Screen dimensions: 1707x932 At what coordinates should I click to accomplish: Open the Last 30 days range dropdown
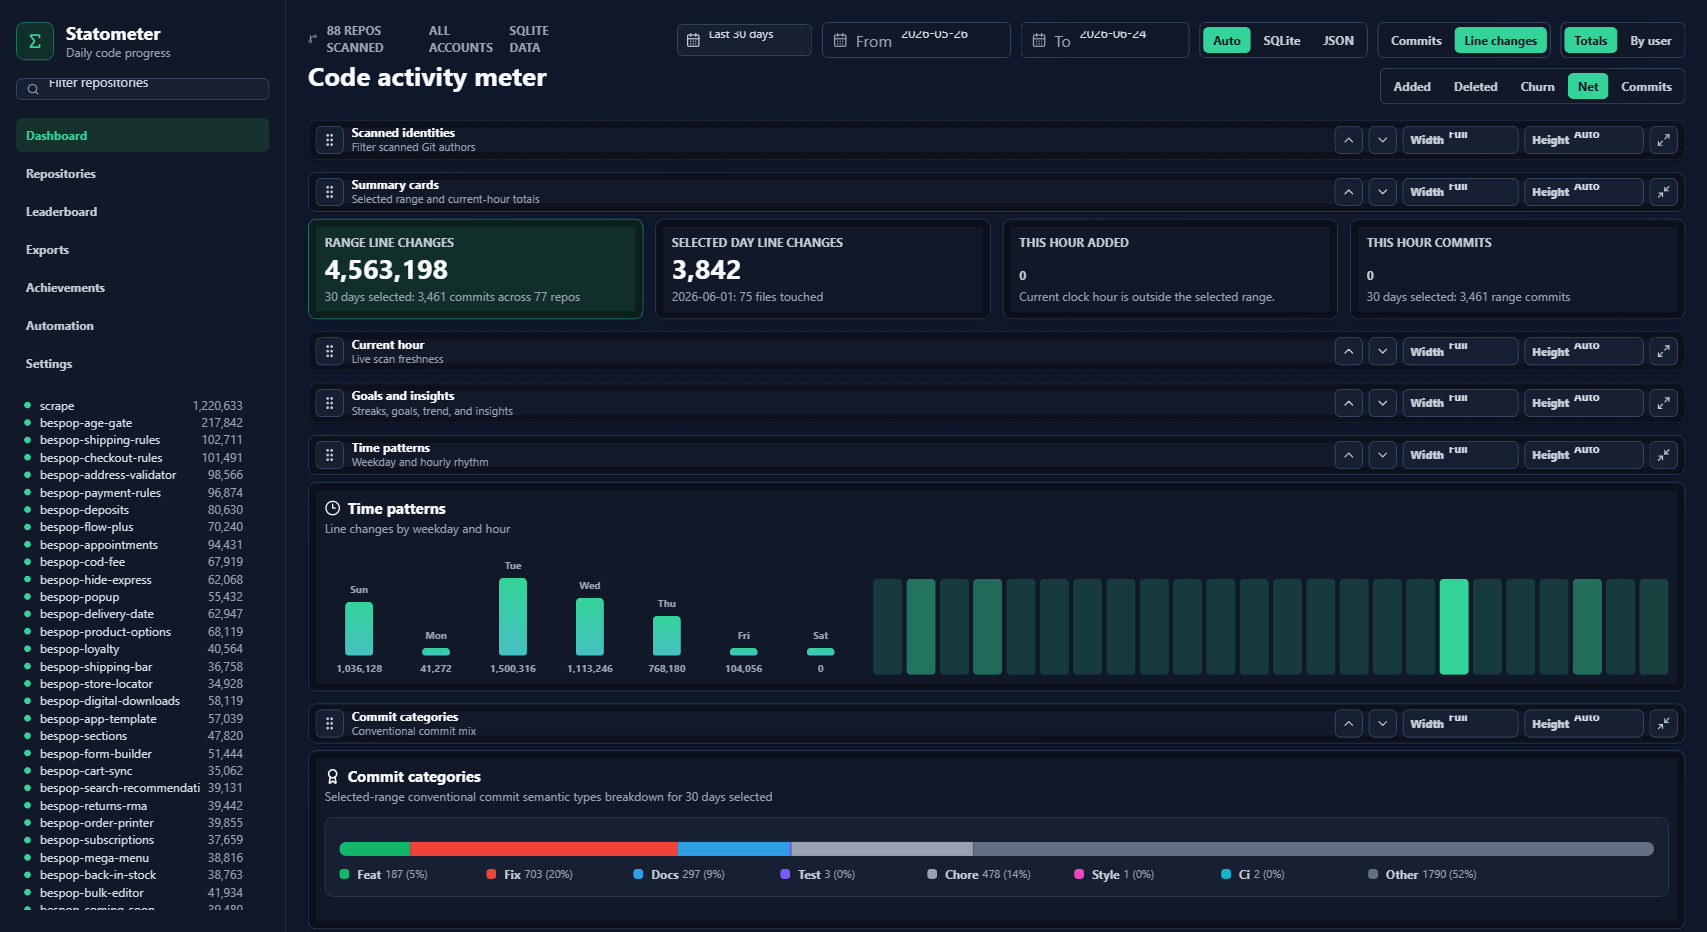pos(744,40)
